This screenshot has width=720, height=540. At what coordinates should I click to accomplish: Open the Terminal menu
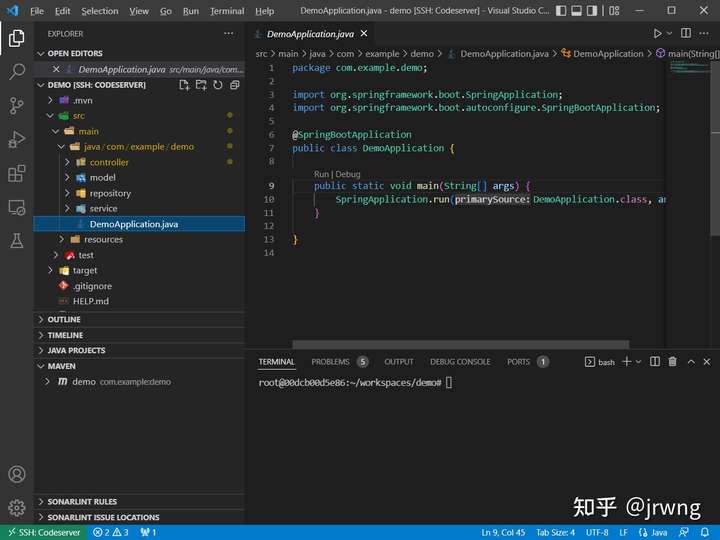tap(227, 11)
